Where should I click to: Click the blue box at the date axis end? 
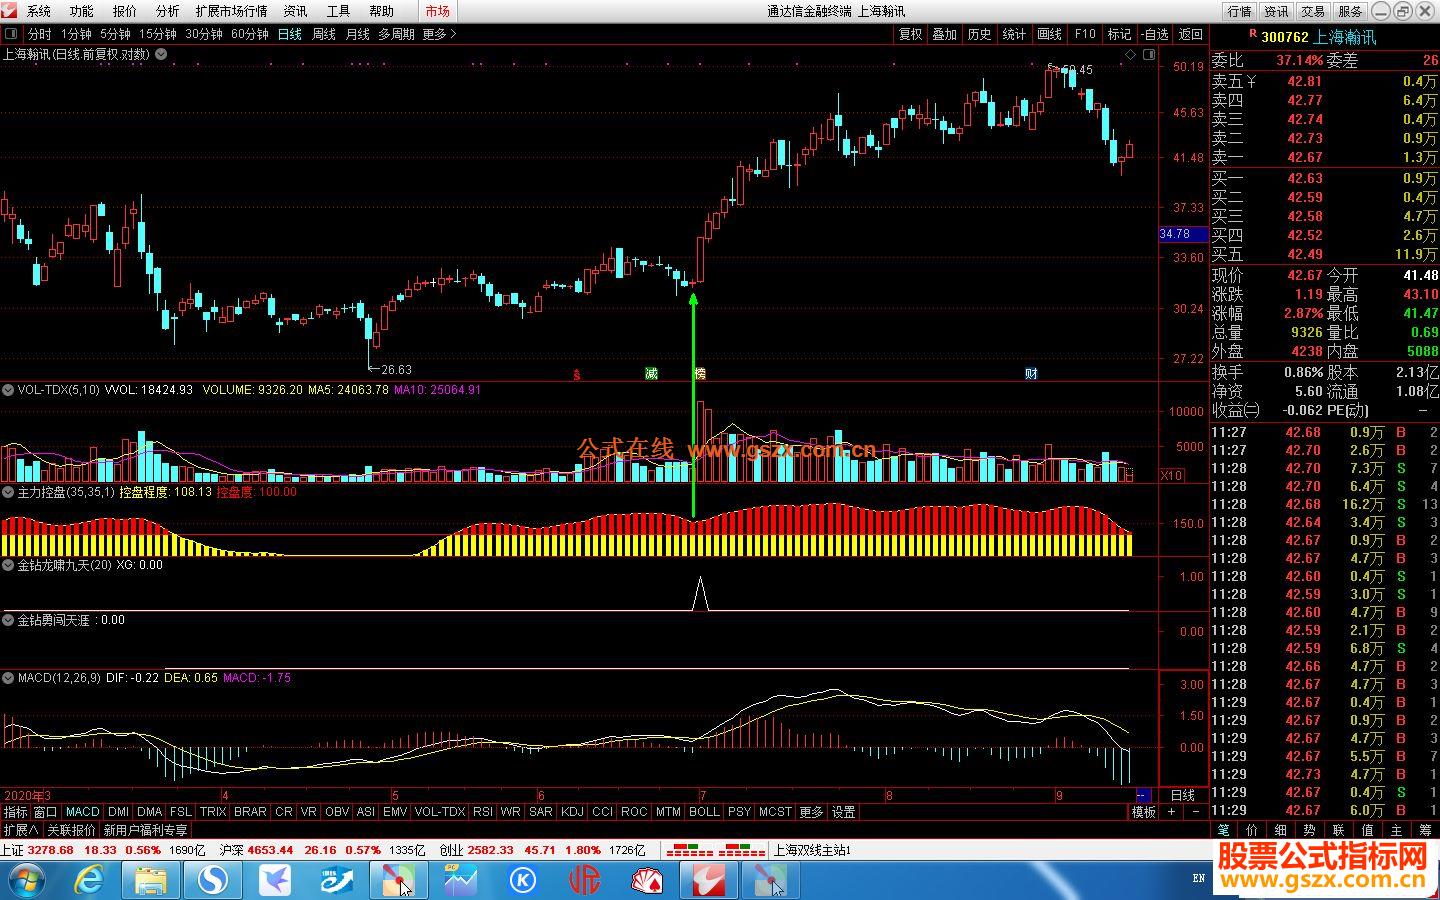tap(1144, 795)
